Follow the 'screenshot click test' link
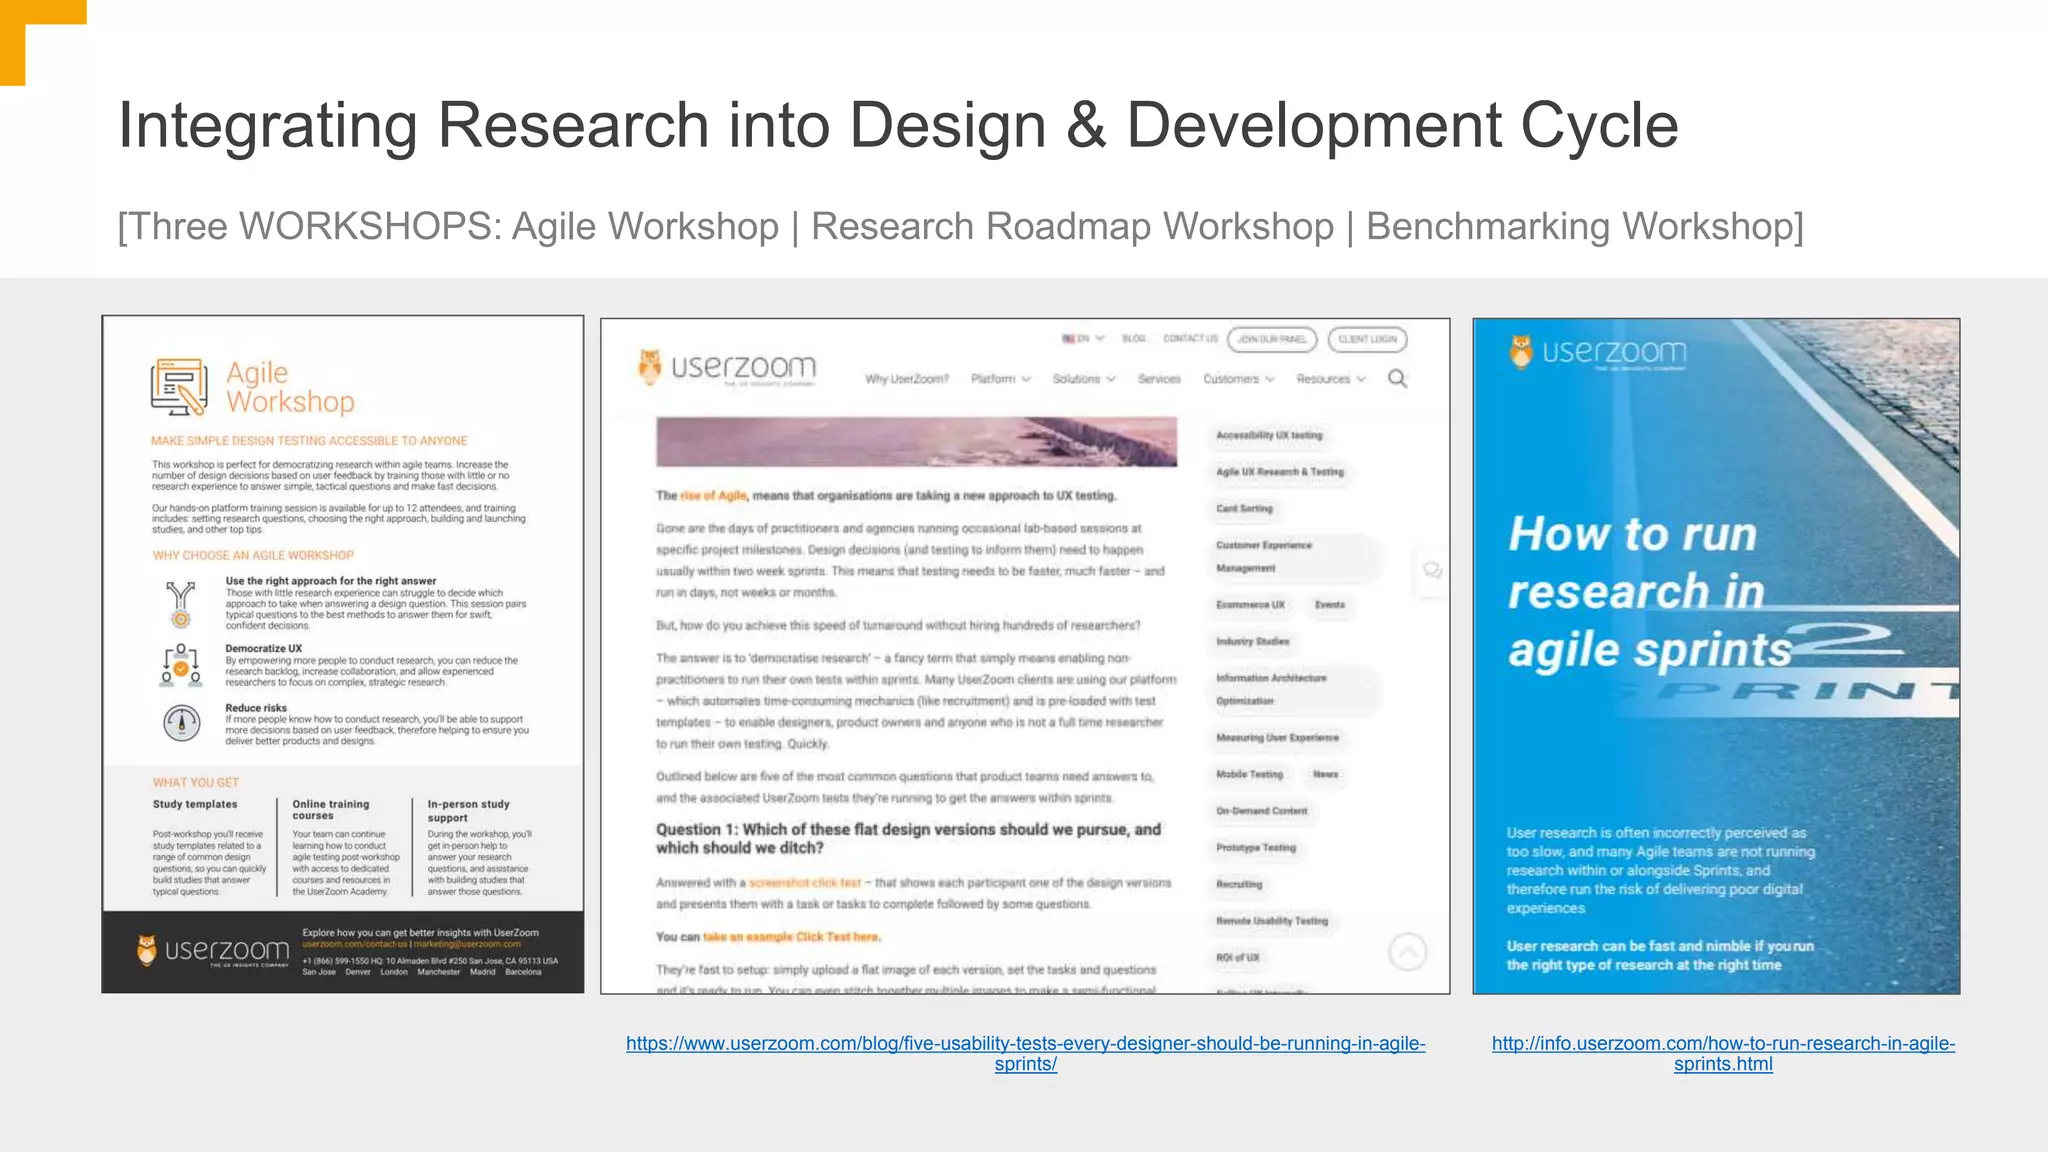Screen dimensions: 2048x1152 [805, 883]
